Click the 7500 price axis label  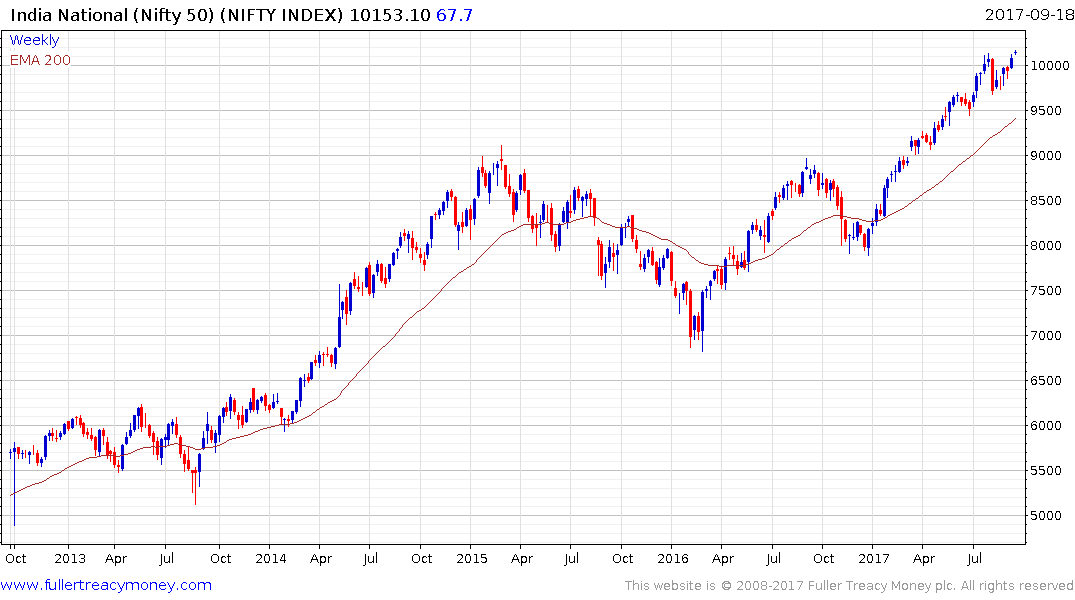pyautogui.click(x=1047, y=291)
